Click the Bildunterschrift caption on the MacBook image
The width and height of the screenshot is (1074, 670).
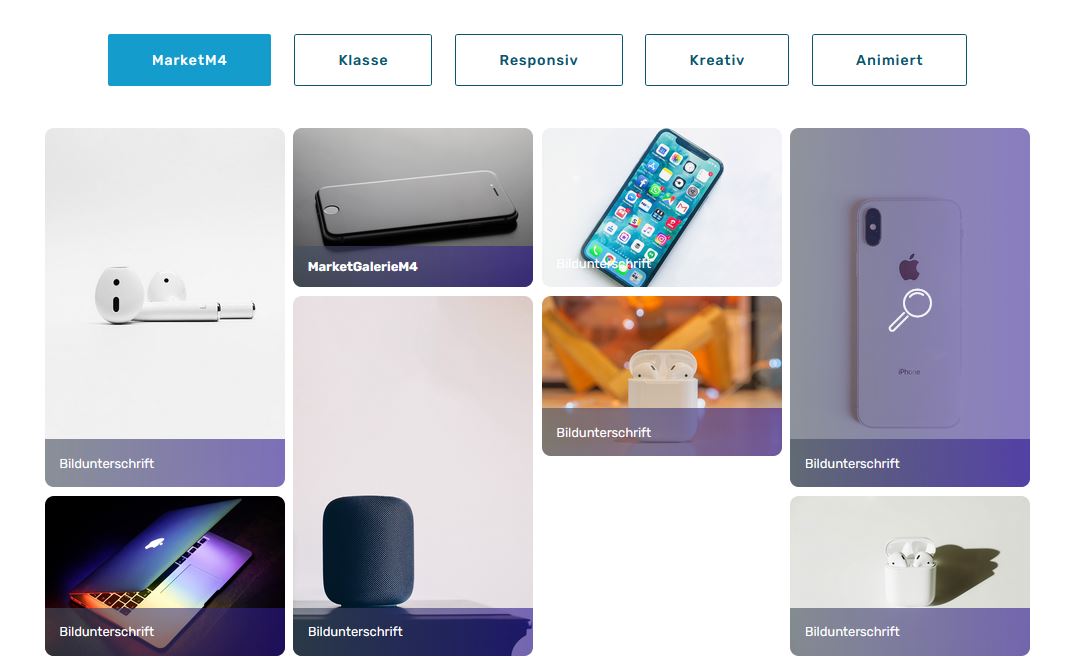(107, 631)
